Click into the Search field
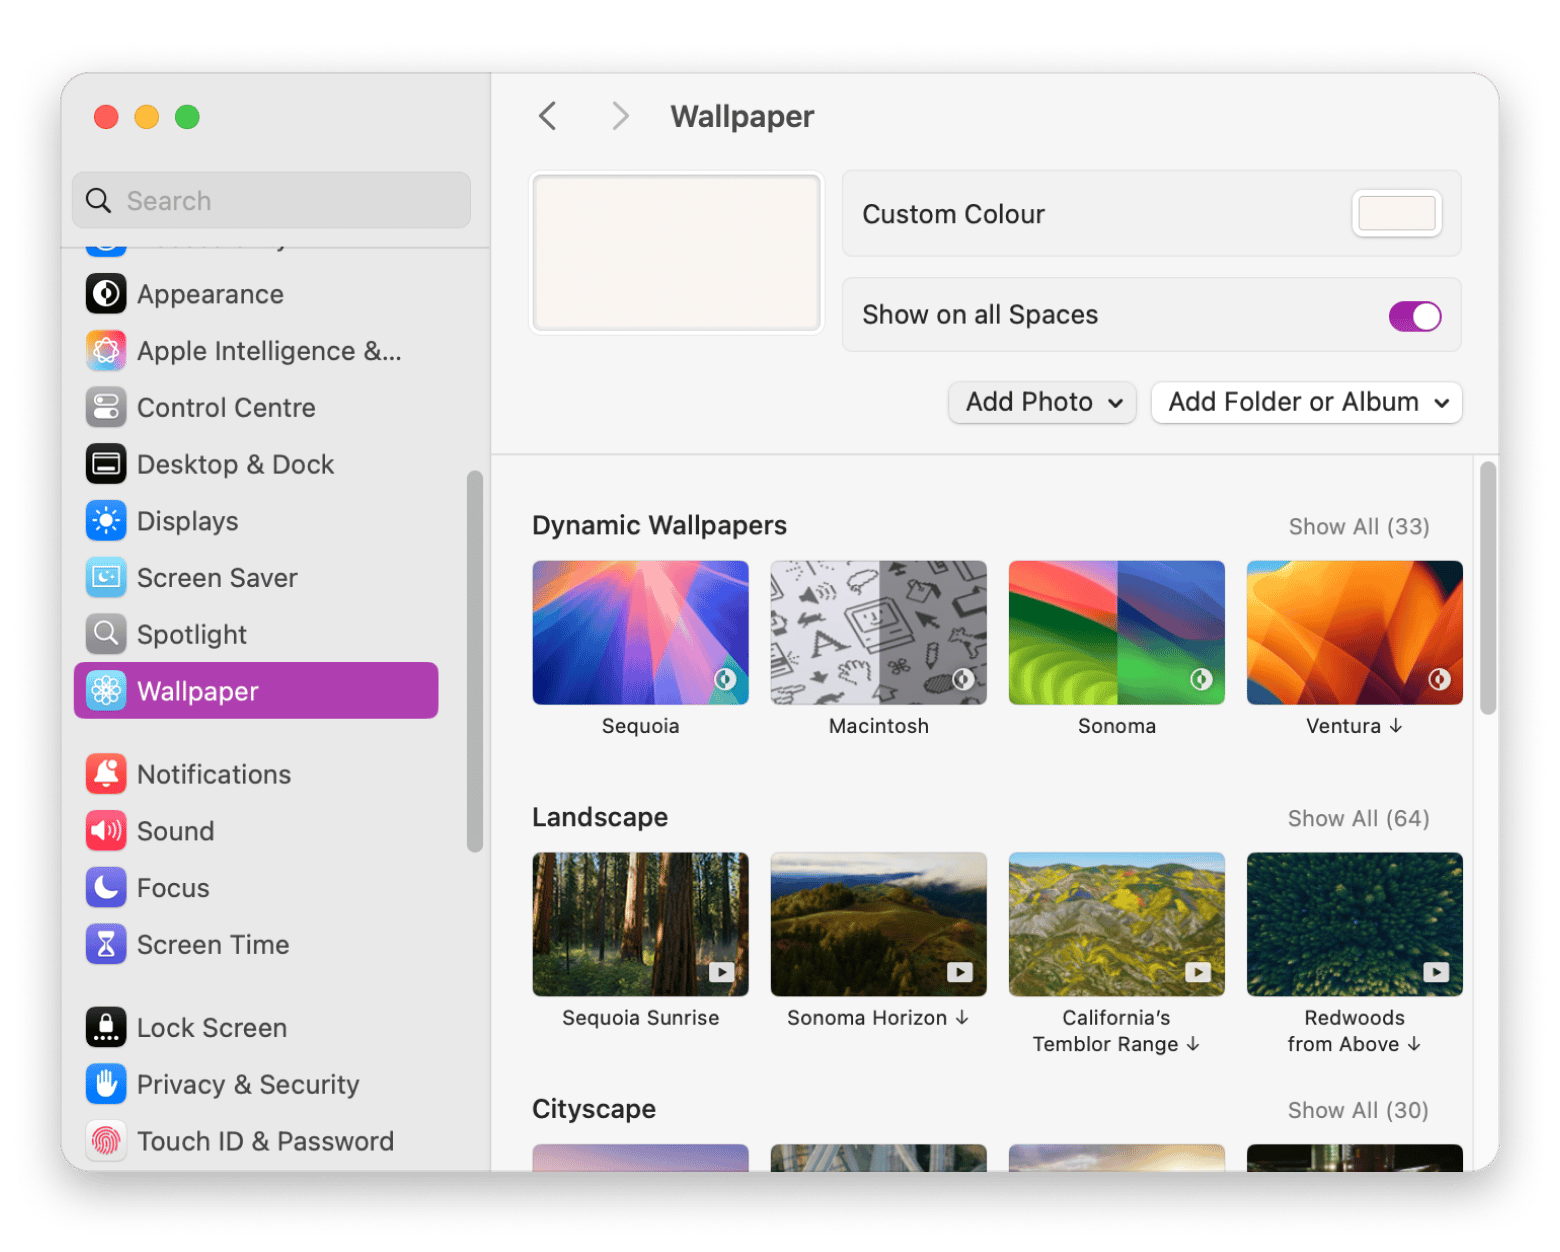Image resolution: width=1560 pixels, height=1252 pixels. [271, 201]
